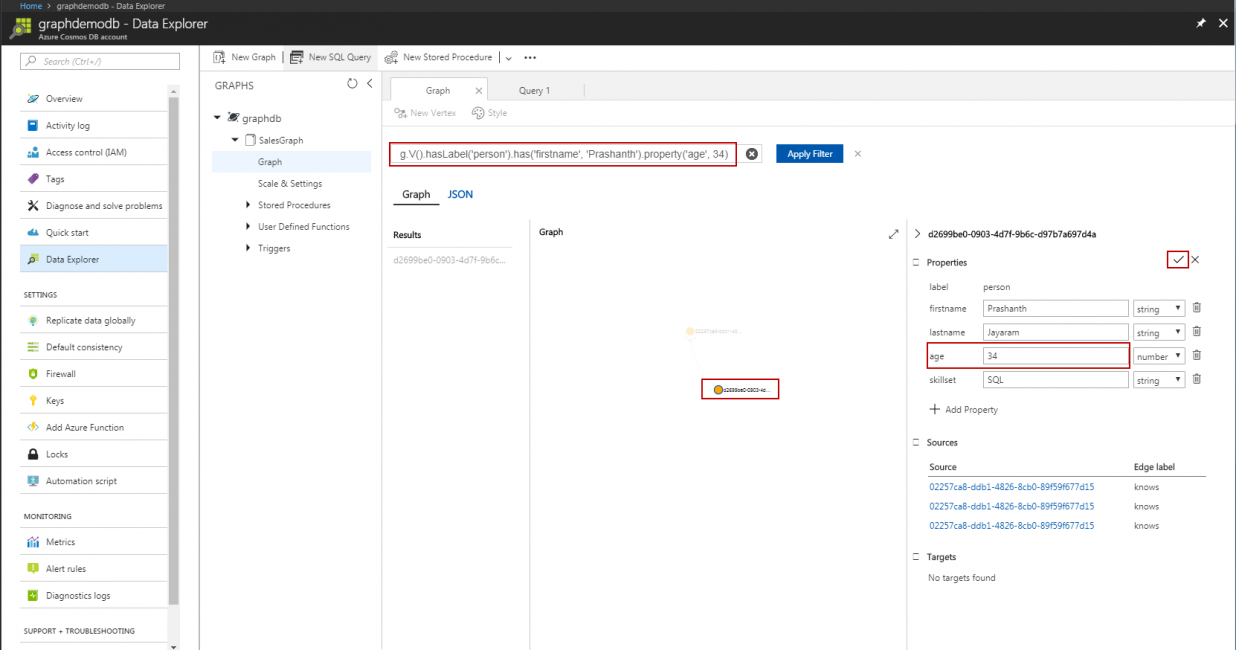
Task: Collapse the vertex details pane with the chevron
Action: pyautogui.click(x=918, y=234)
